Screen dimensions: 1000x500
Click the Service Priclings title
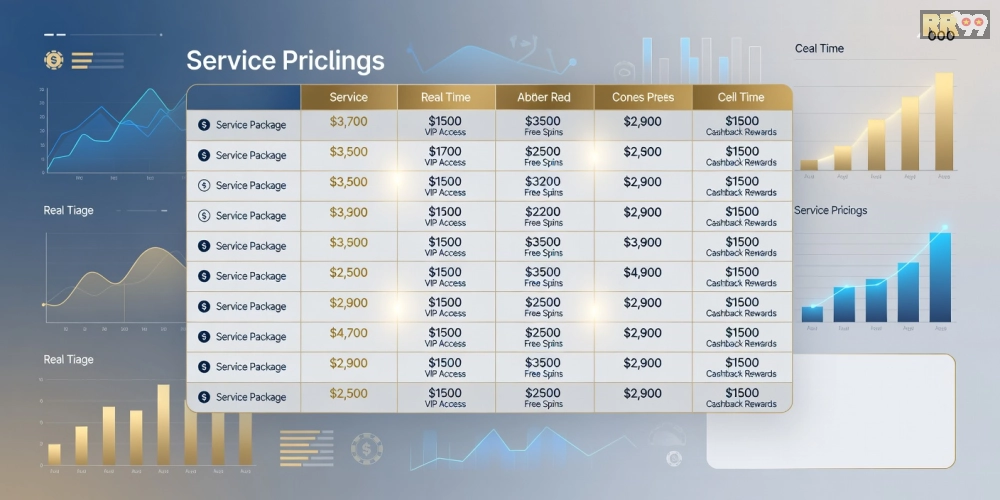(x=285, y=61)
